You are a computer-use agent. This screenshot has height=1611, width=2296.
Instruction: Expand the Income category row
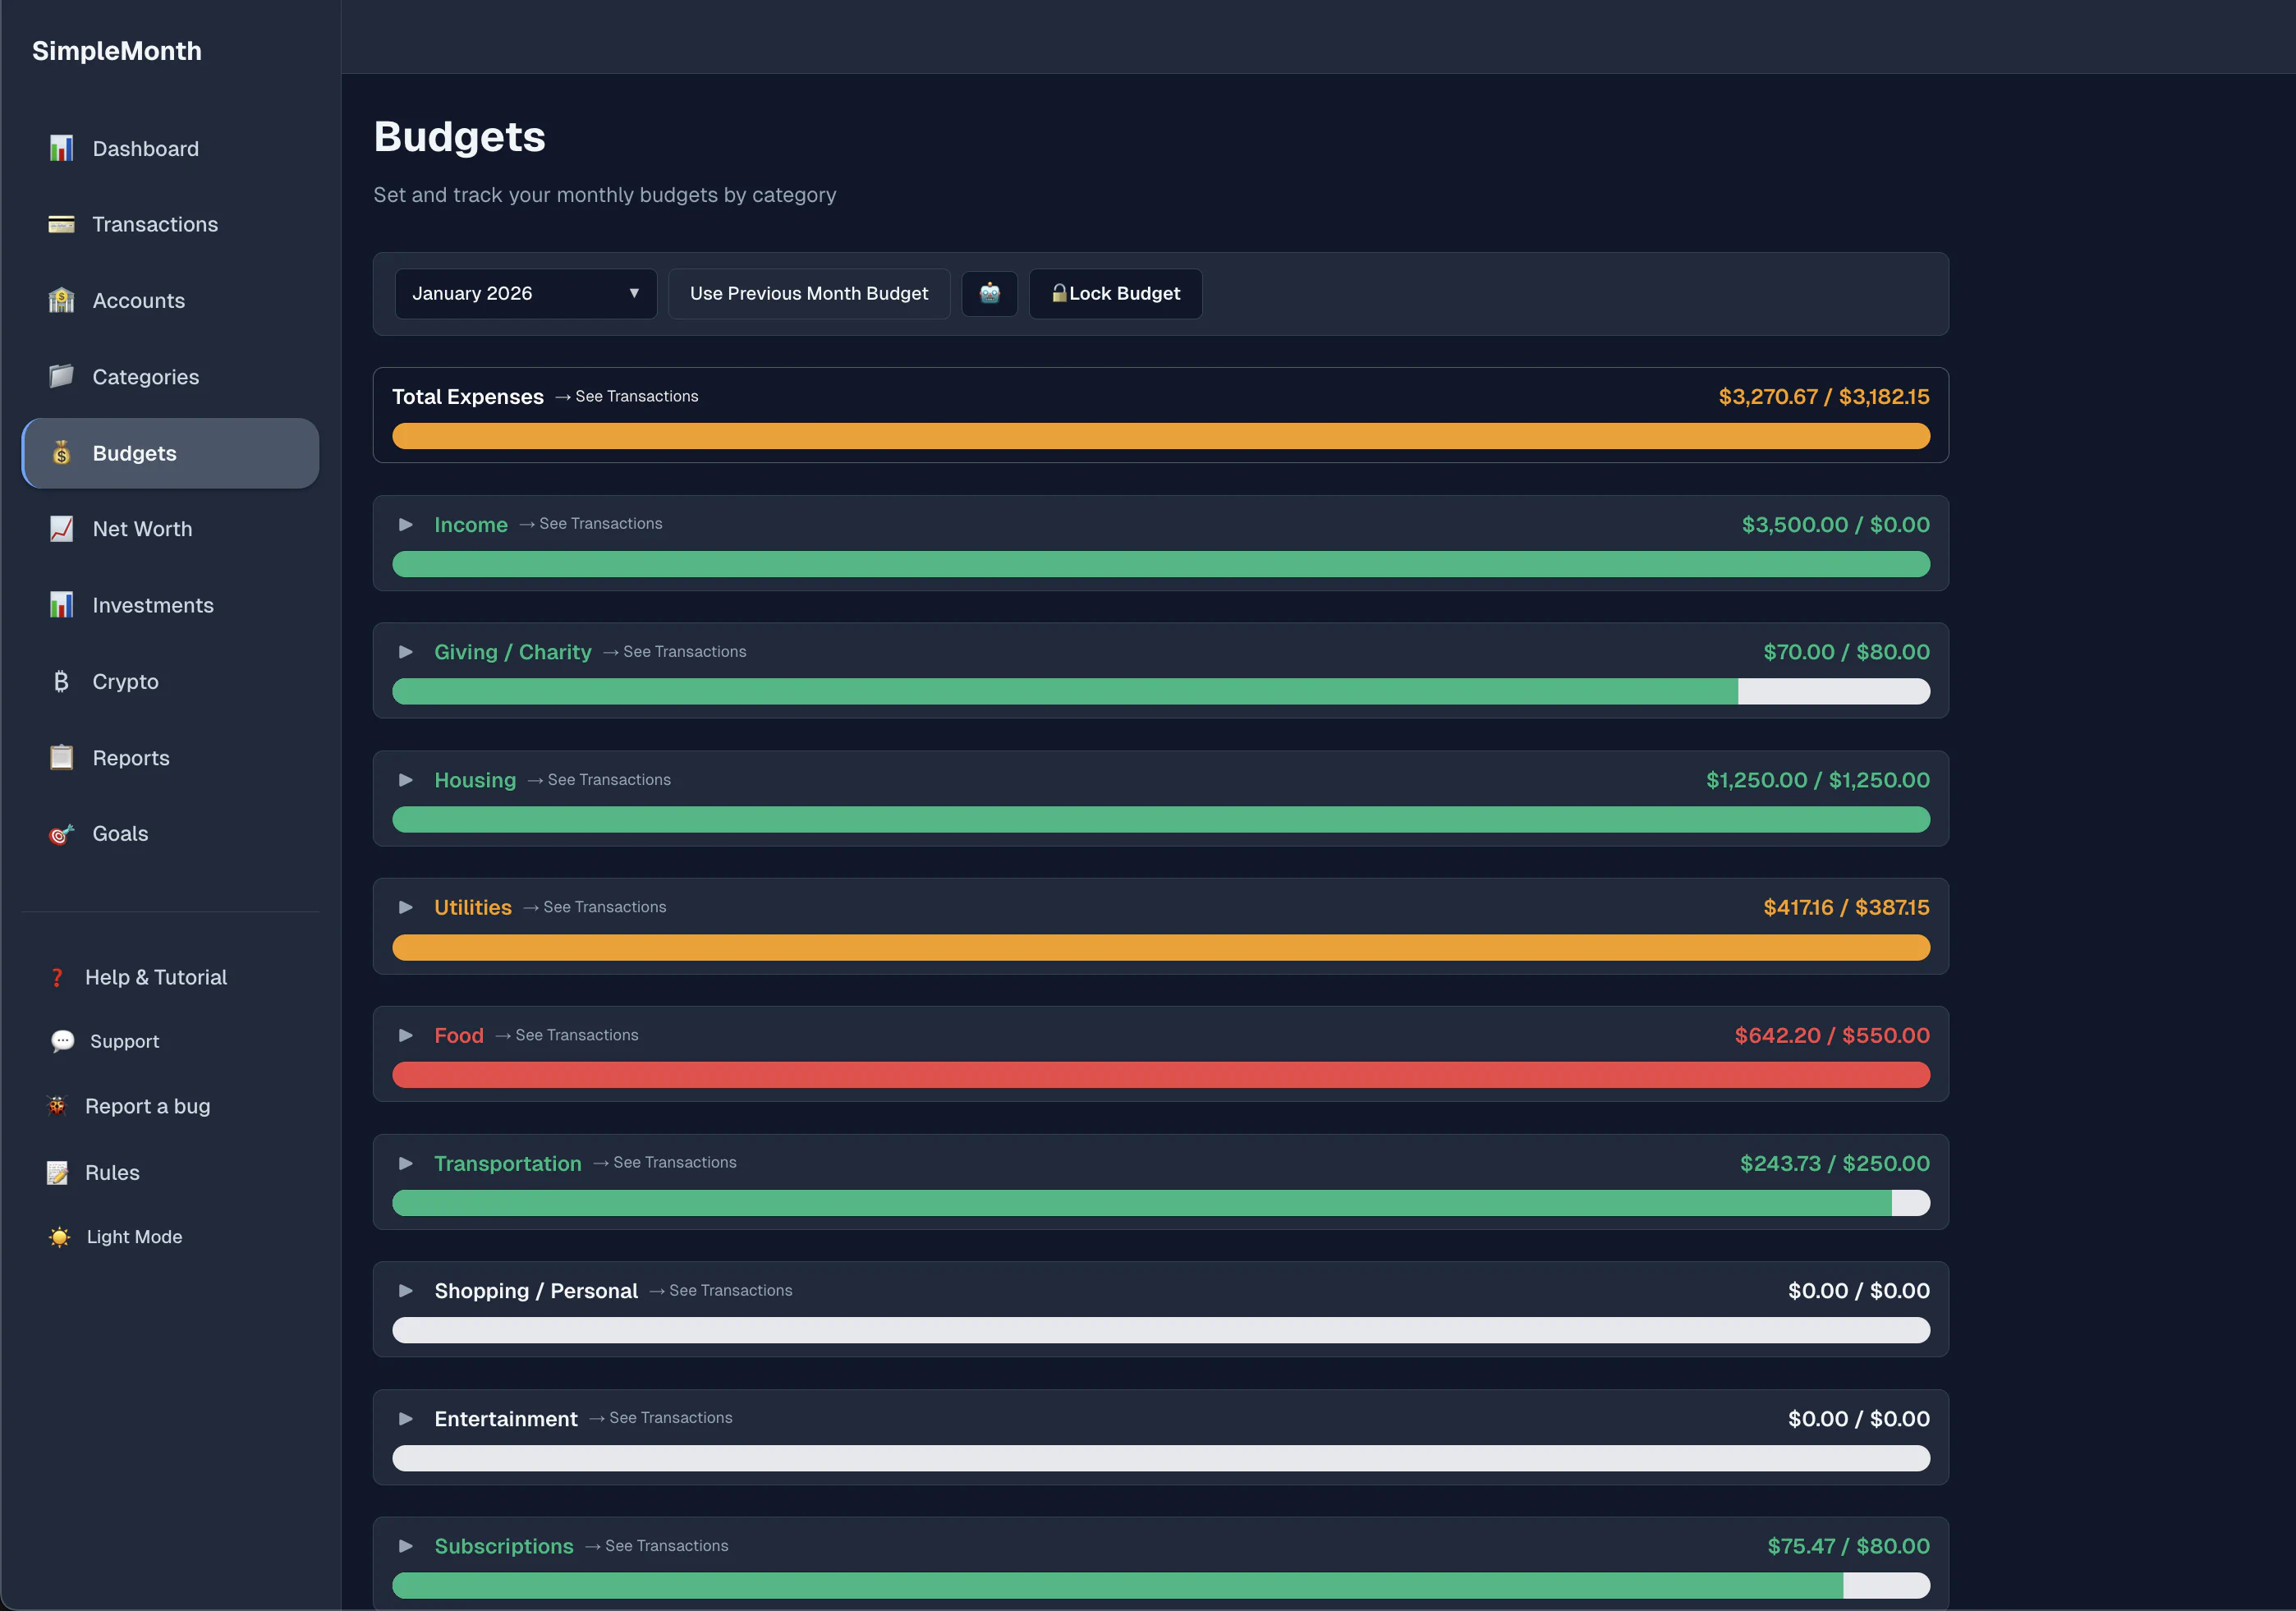click(406, 524)
